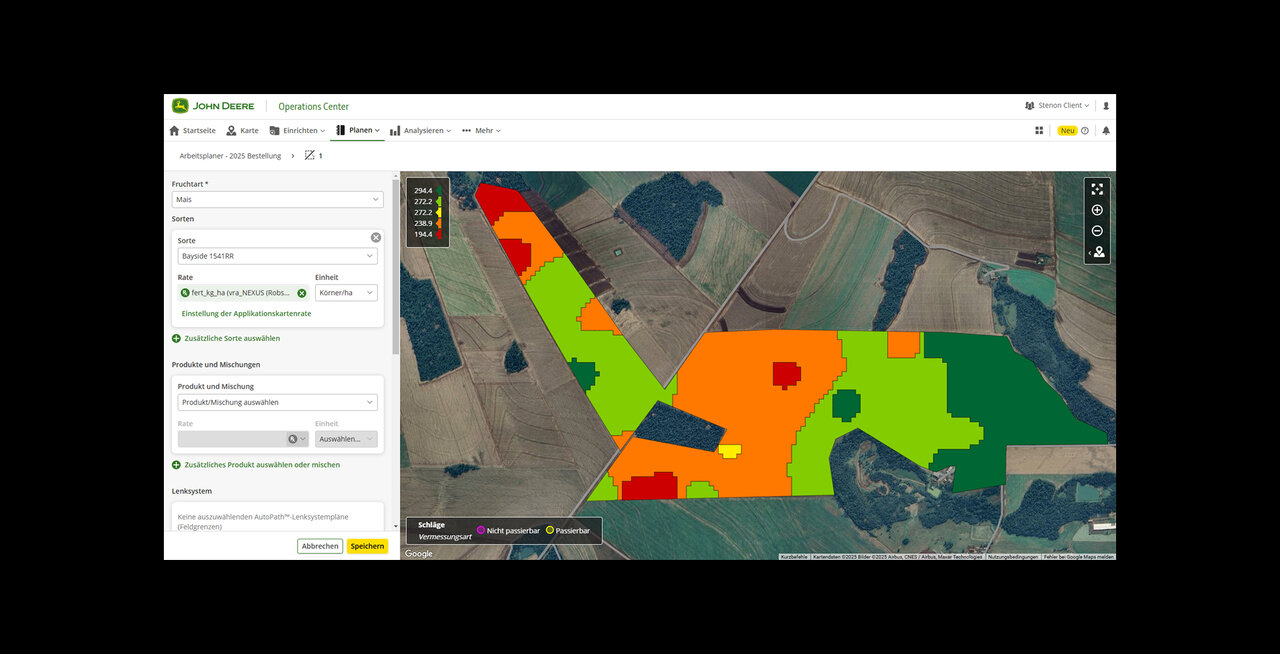This screenshot has height=654, width=1280.
Task: Zoom out on the map
Action: pyautogui.click(x=1097, y=231)
